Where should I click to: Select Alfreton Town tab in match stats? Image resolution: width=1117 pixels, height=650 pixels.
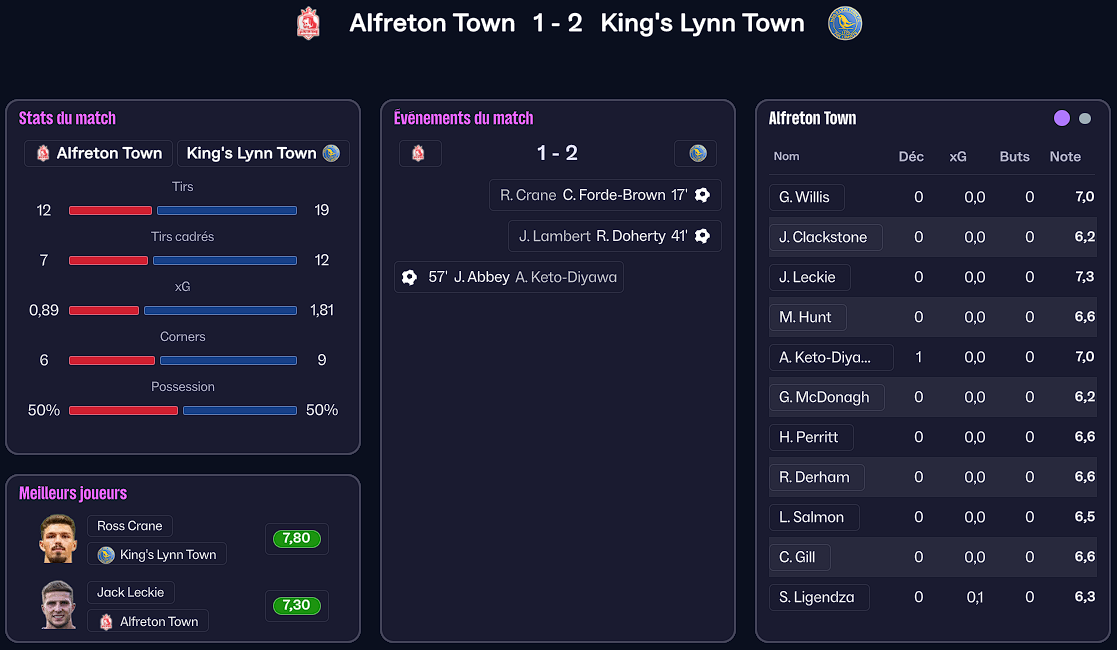coord(99,153)
